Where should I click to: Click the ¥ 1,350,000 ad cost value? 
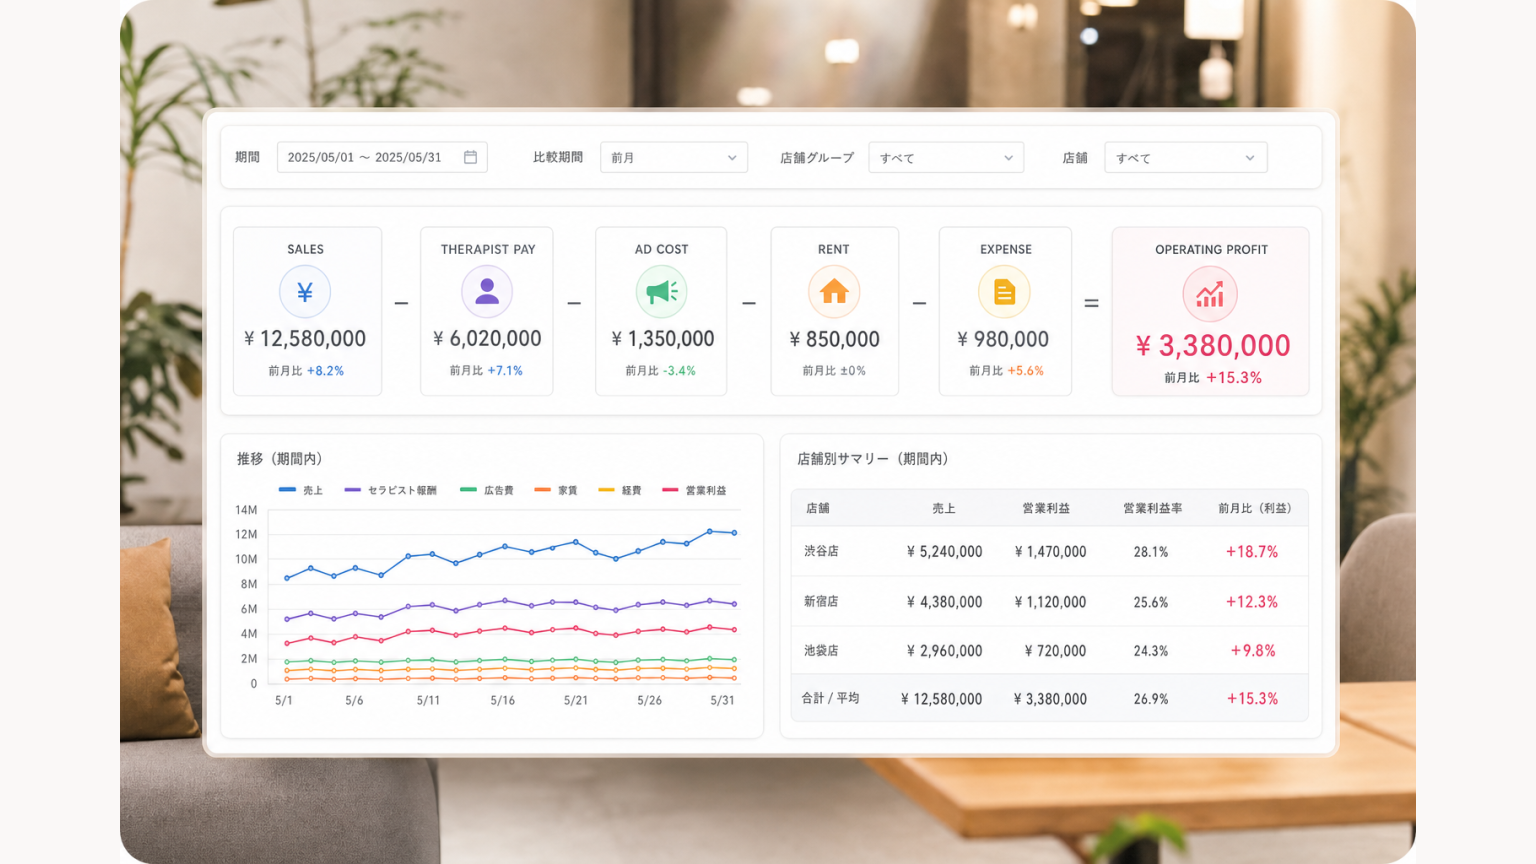pos(662,339)
